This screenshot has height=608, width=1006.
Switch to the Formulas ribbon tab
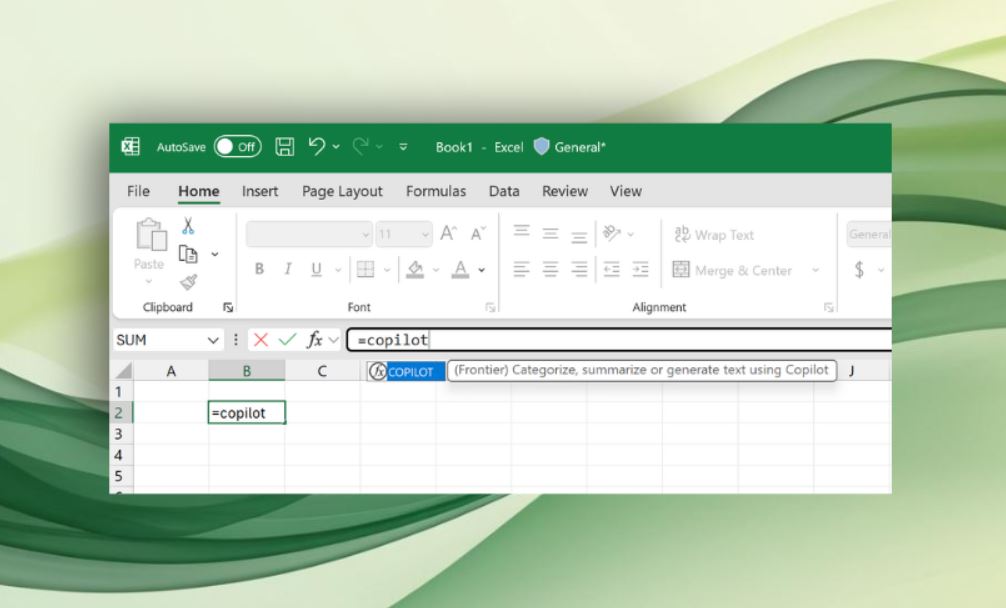point(436,191)
